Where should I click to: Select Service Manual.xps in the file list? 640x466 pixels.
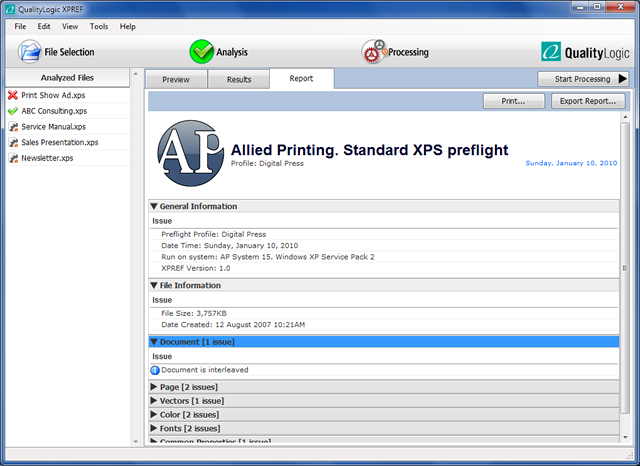tap(53, 126)
